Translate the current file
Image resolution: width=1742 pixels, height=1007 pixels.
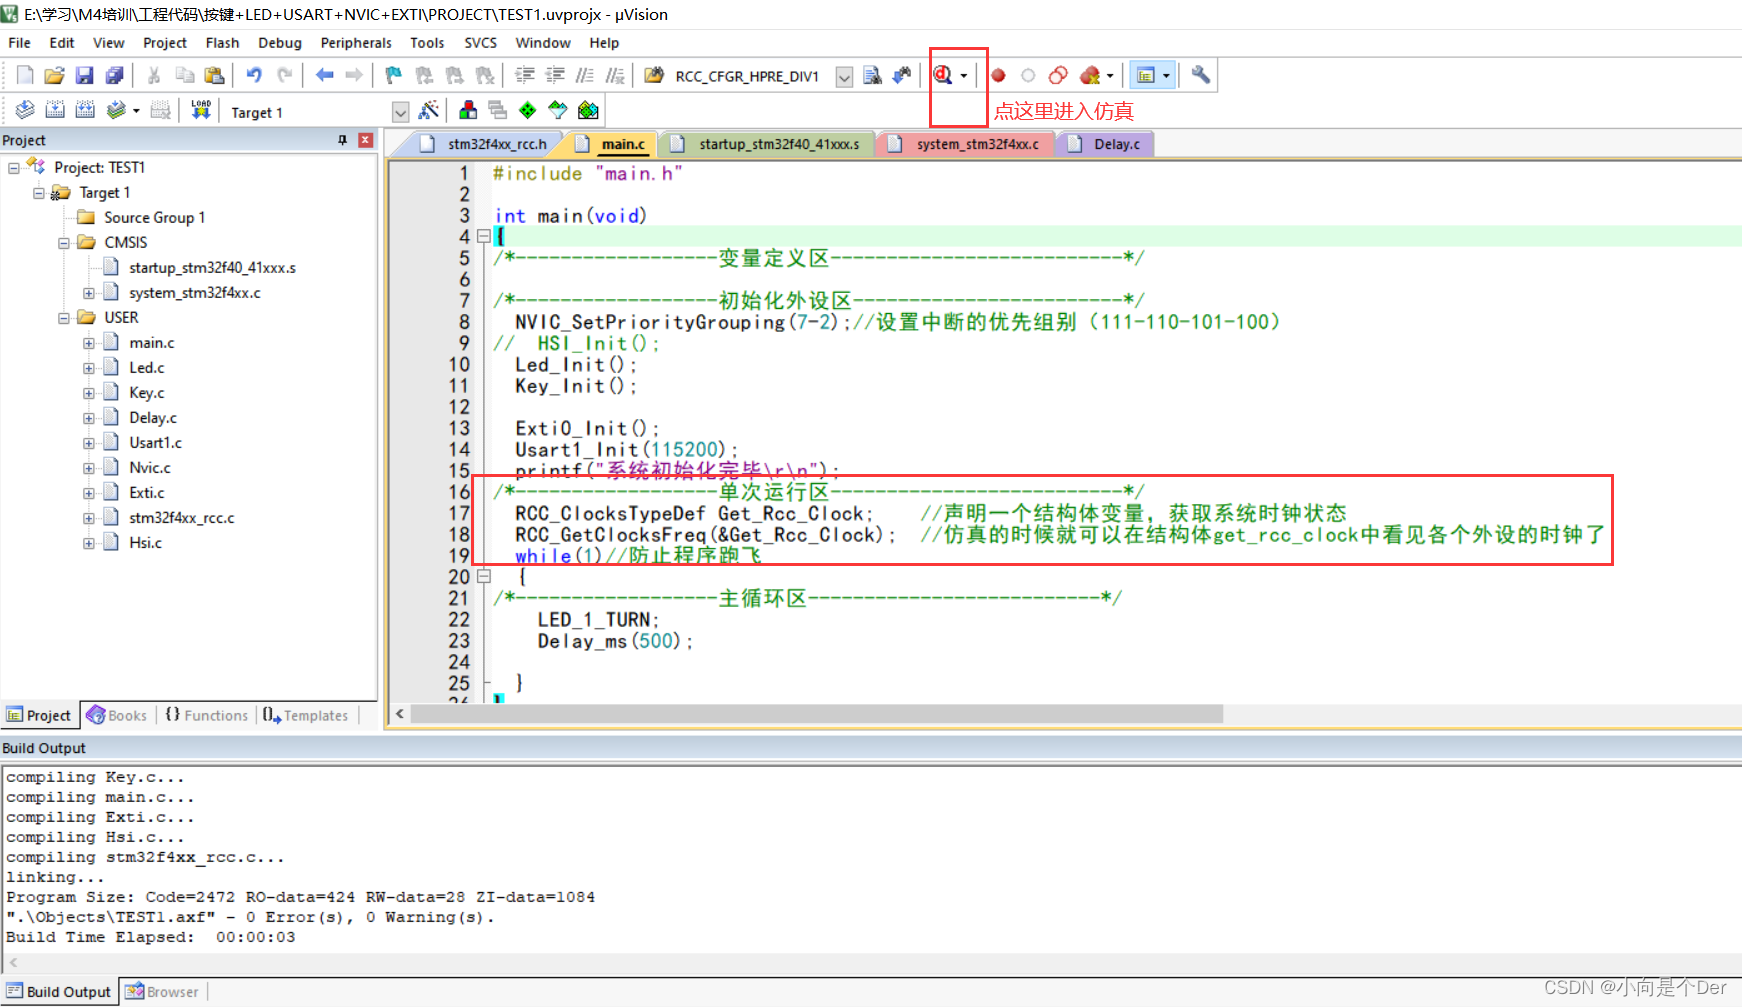click(25, 110)
